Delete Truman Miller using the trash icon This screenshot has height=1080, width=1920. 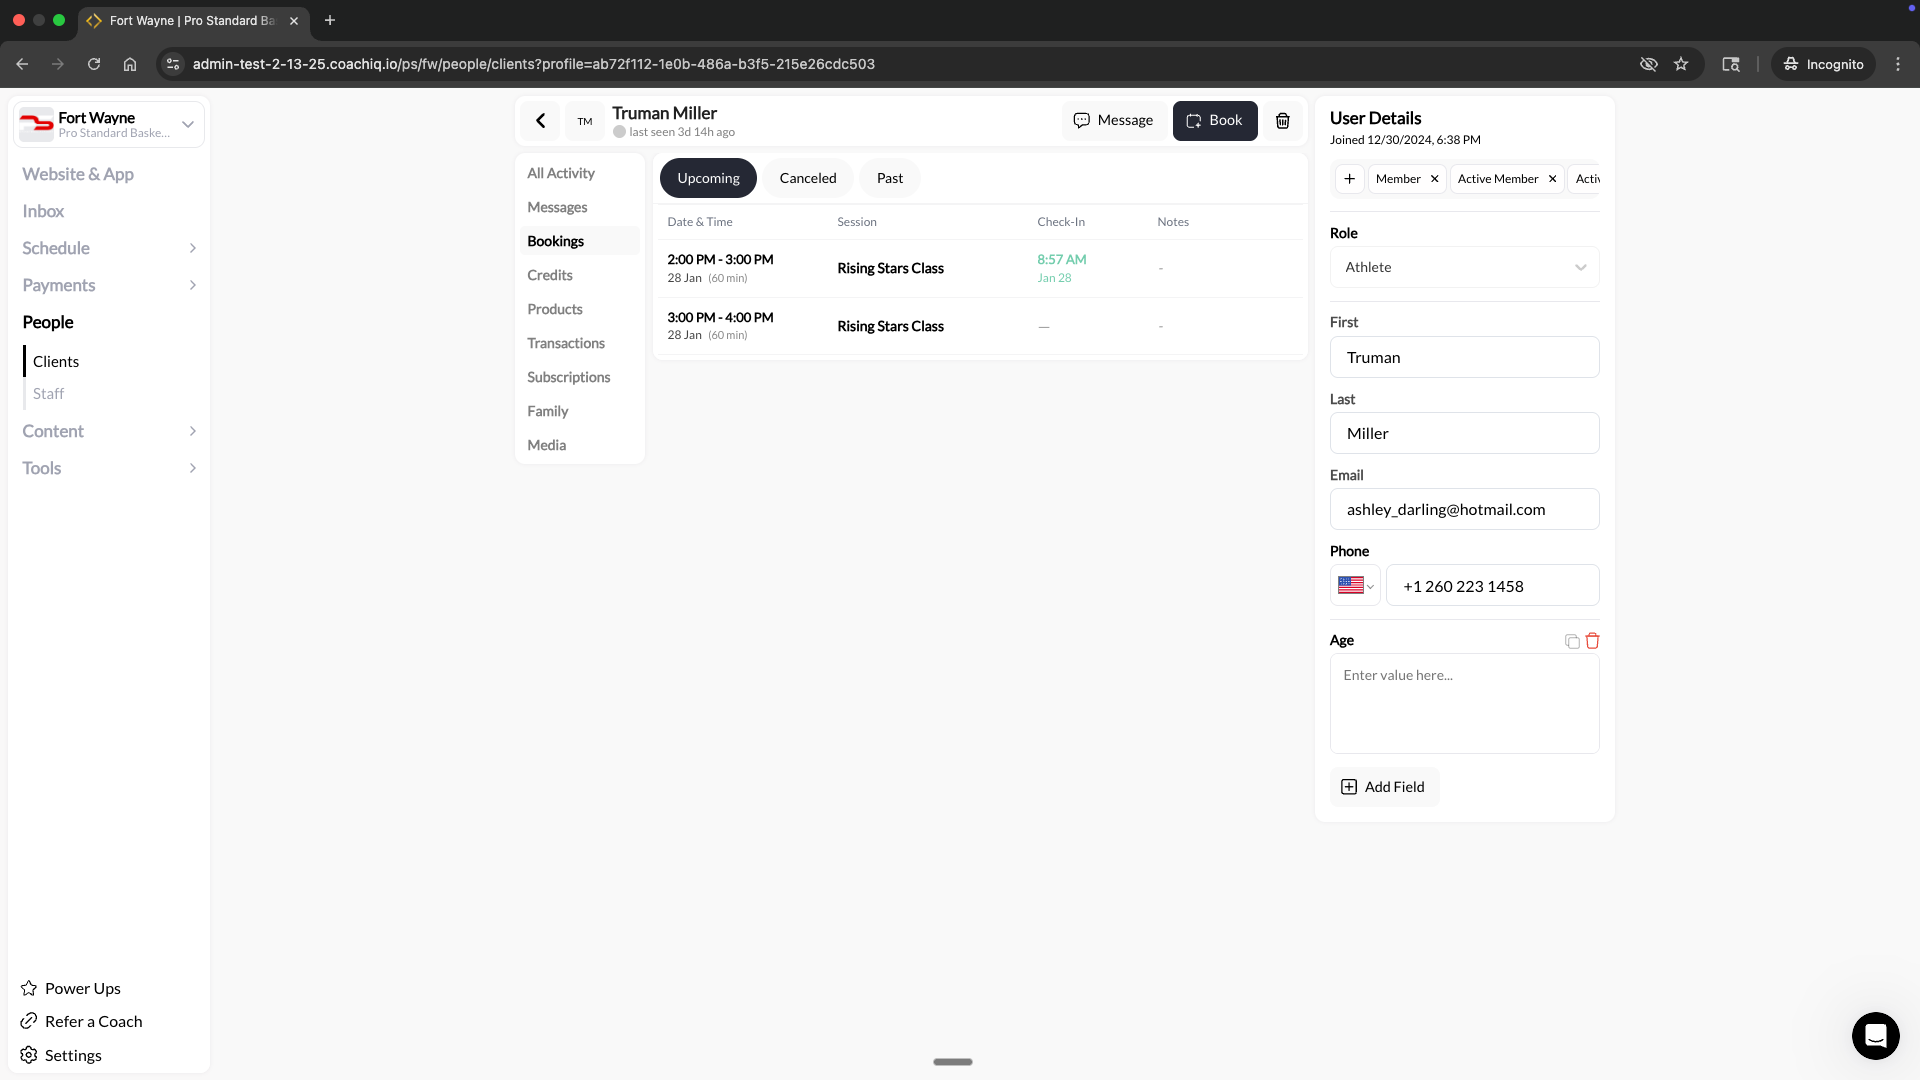pos(1283,120)
